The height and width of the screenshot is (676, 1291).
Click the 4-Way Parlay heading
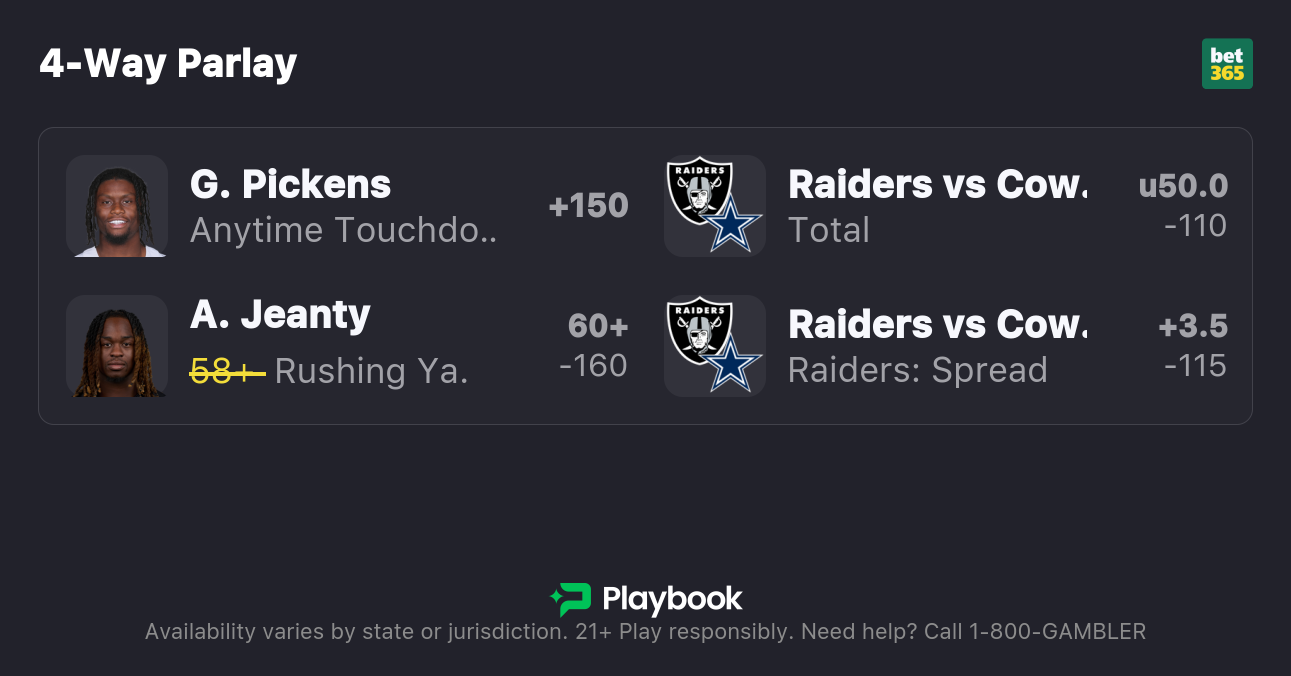click(x=168, y=64)
